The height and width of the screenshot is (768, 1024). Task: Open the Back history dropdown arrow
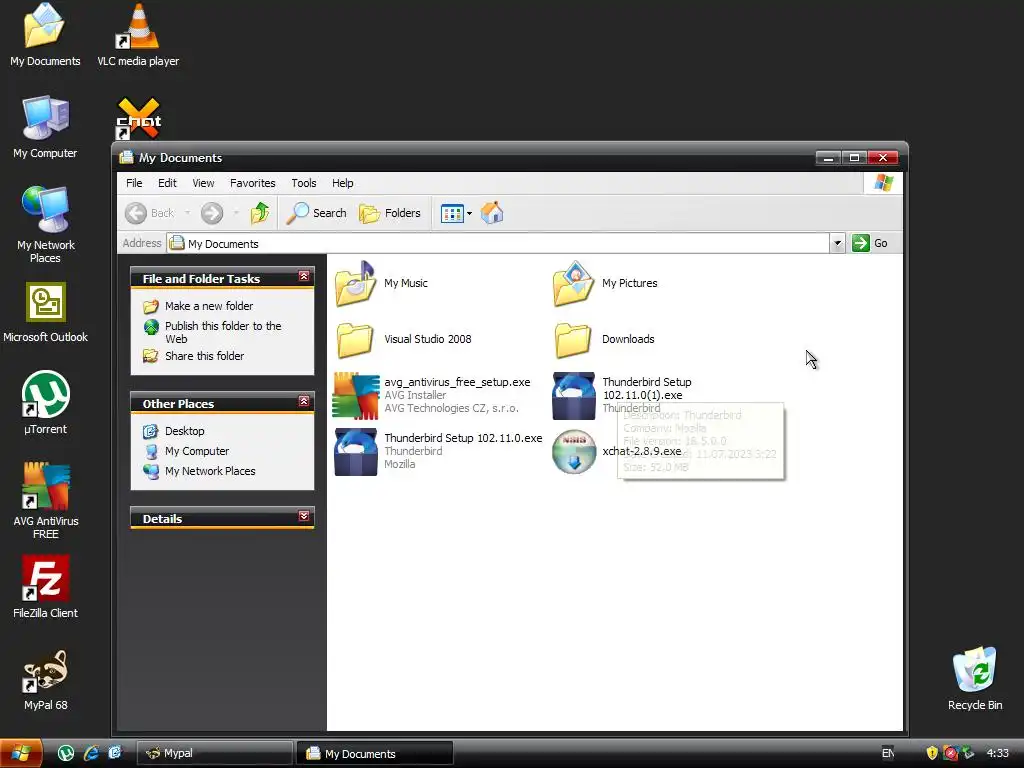187,213
